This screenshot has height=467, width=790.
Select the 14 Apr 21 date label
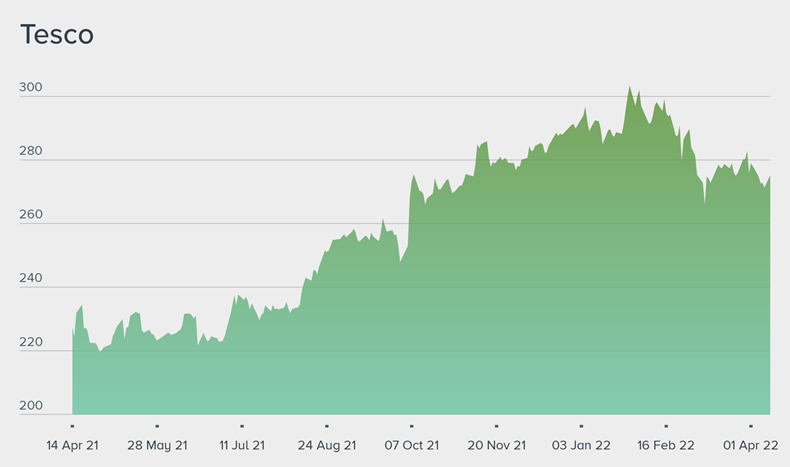(73, 445)
